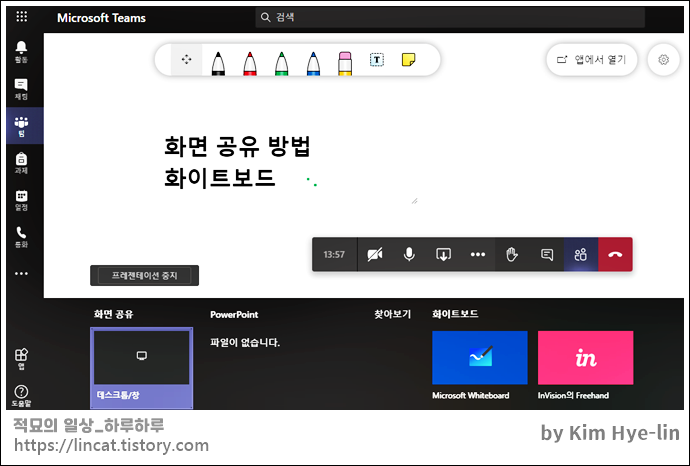The width and height of the screenshot is (690, 466).
Task: Select the text box tool
Action: [377, 59]
